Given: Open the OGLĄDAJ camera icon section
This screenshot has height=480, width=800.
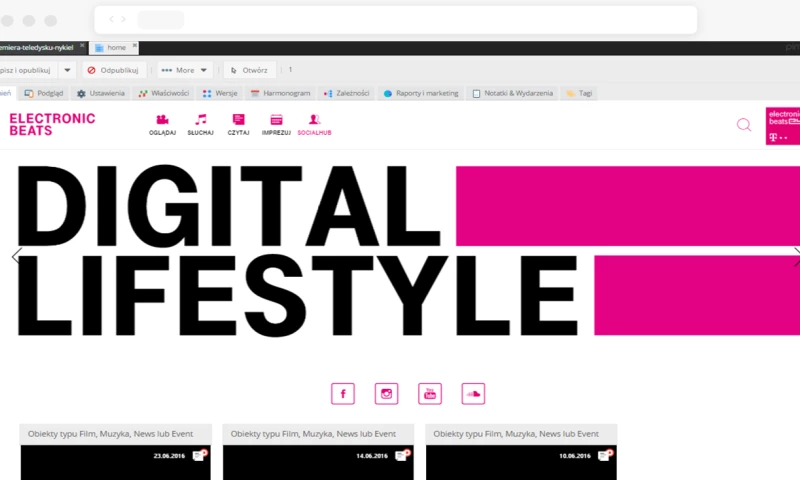Looking at the screenshot, I should [162, 124].
